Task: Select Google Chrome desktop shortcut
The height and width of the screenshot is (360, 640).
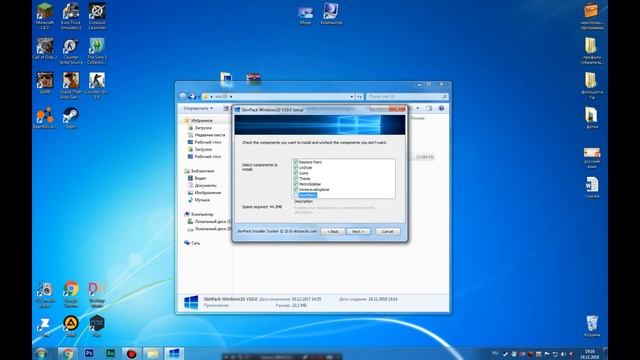Action: click(x=71, y=294)
